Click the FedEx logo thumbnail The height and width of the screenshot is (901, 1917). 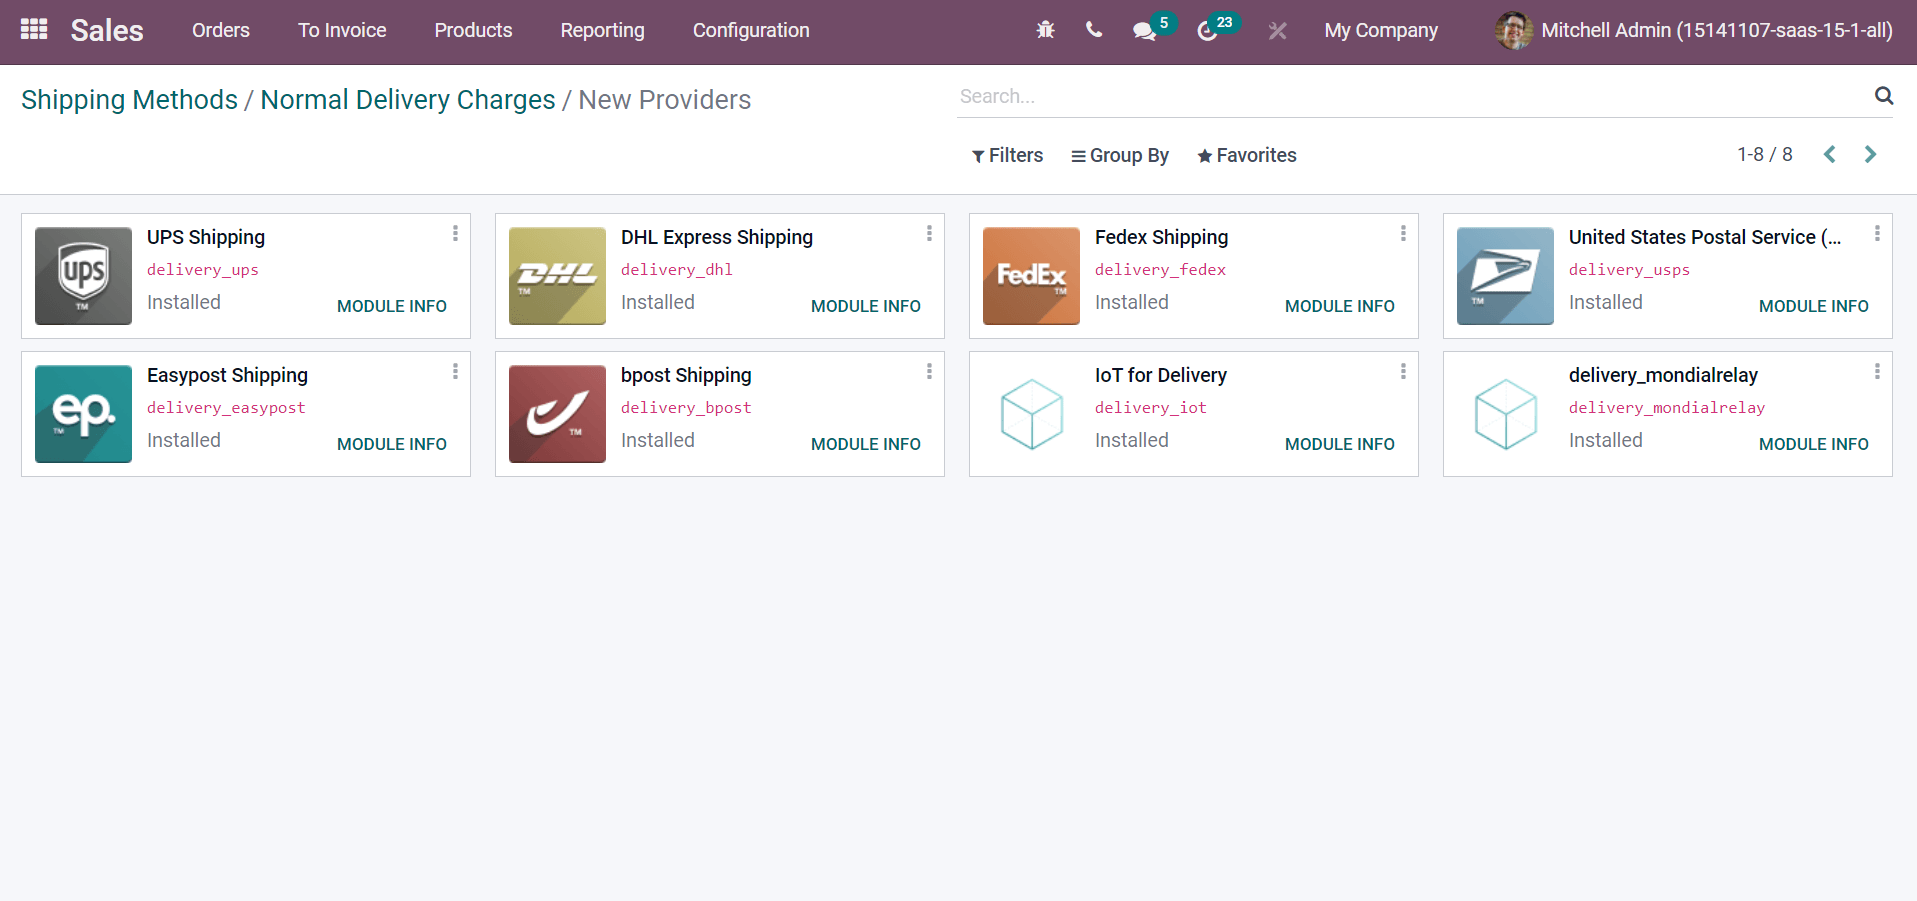pos(1031,276)
